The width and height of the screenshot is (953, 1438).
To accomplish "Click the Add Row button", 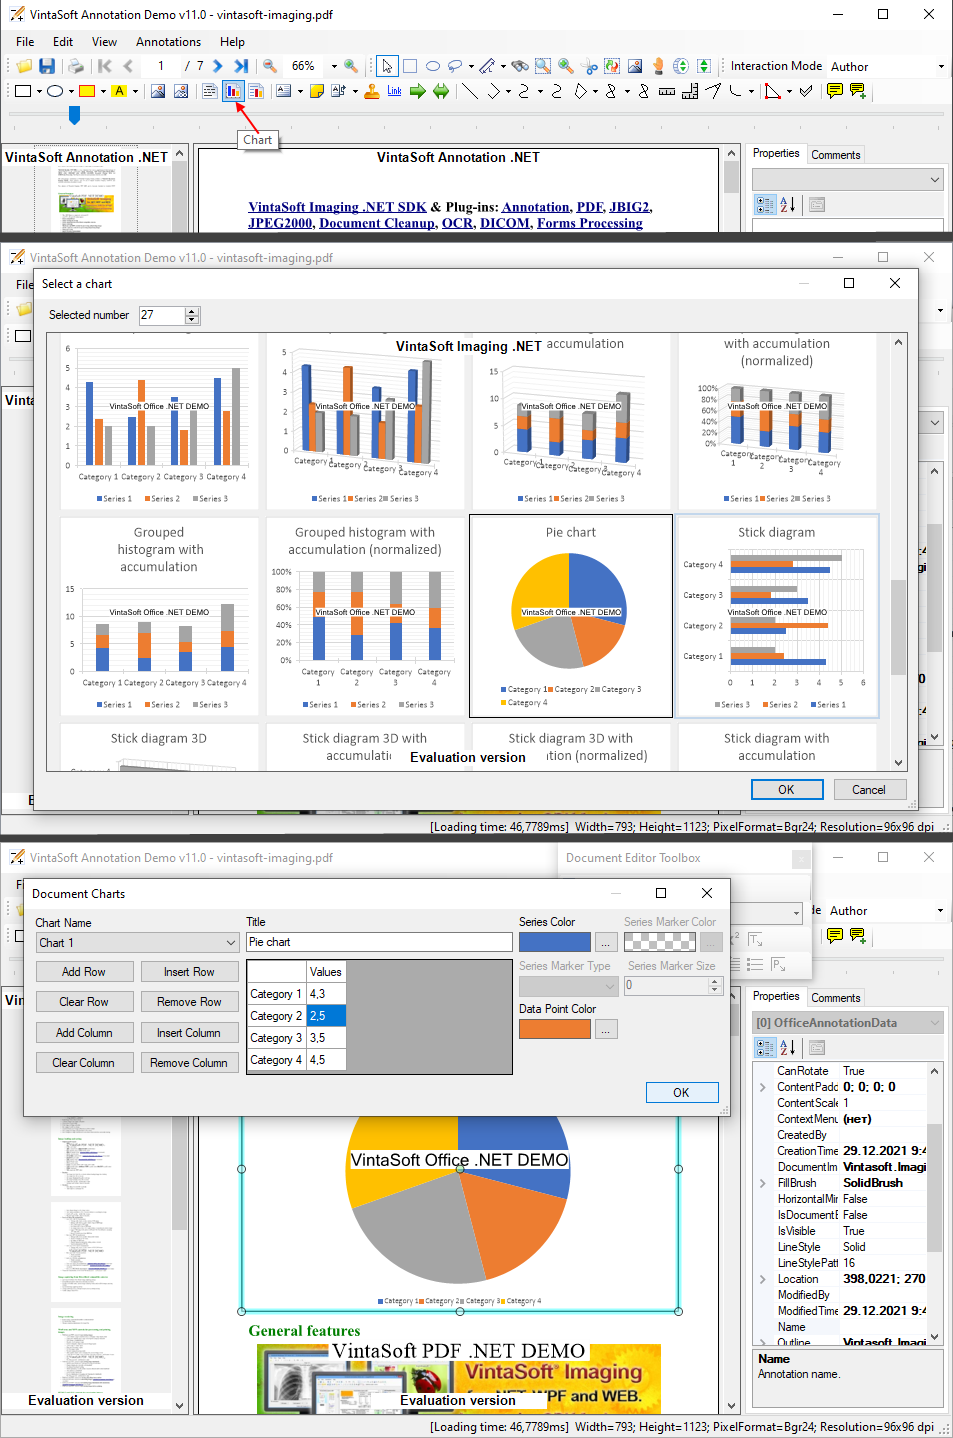I will 84,972.
